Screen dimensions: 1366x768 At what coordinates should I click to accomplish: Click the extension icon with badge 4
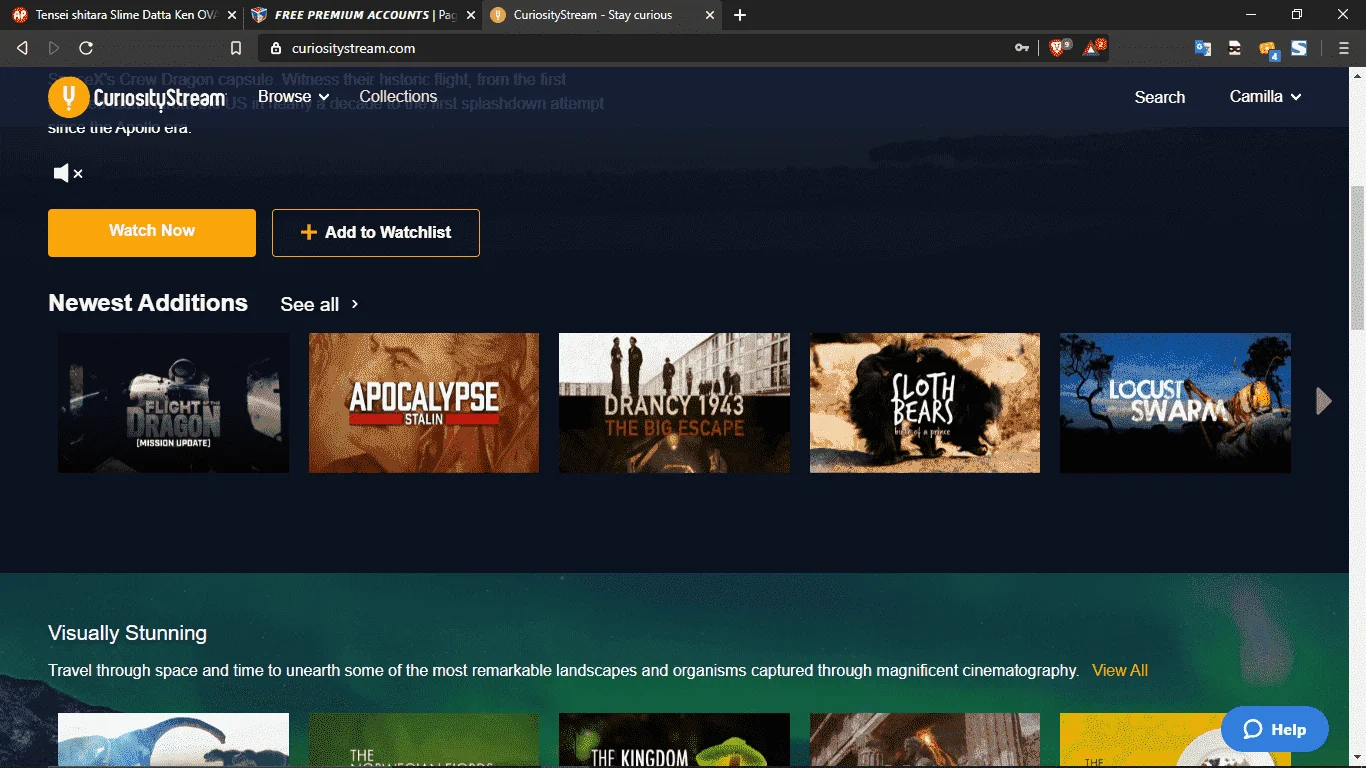pyautogui.click(x=1268, y=49)
